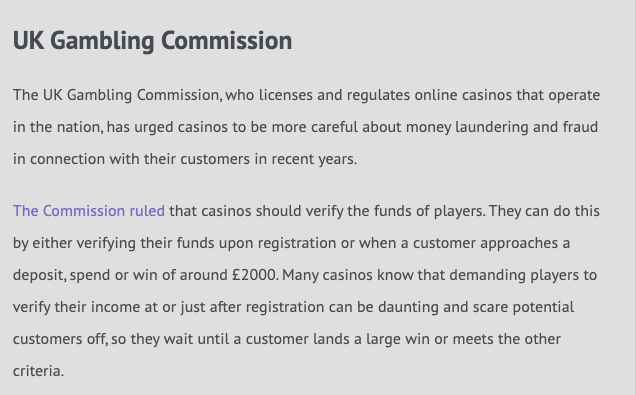636x395 pixels.
Task: Click 'online casinos' in the first paragraph
Action: [463, 95]
